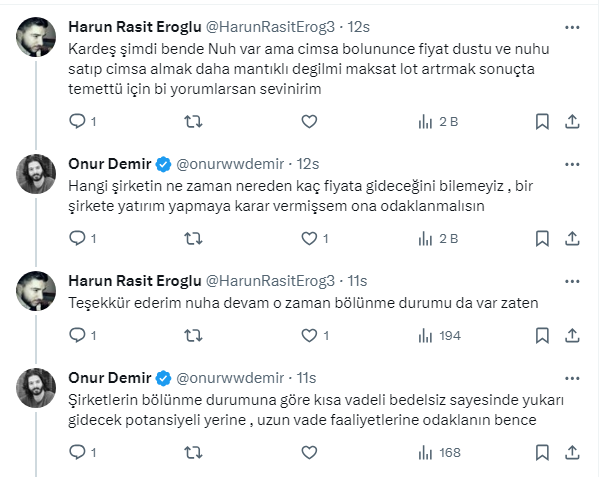Share Harun's 'Teşekkür ederim' tweet
This screenshot has height=477, width=609.
572,335
